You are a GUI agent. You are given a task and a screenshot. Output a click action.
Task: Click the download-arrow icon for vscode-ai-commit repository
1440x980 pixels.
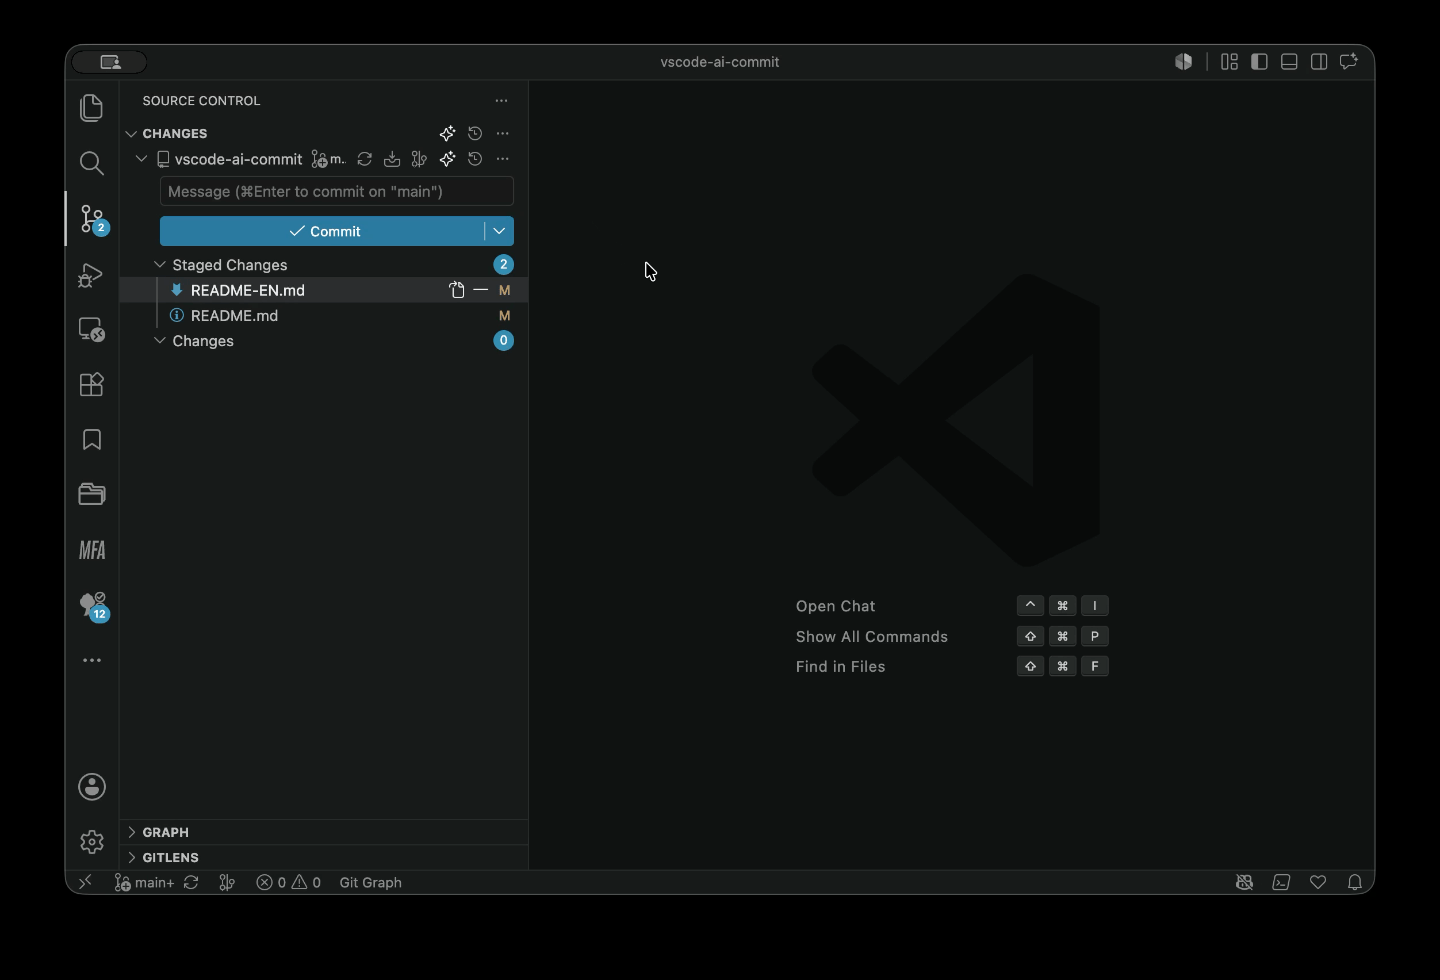pyautogui.click(x=392, y=159)
